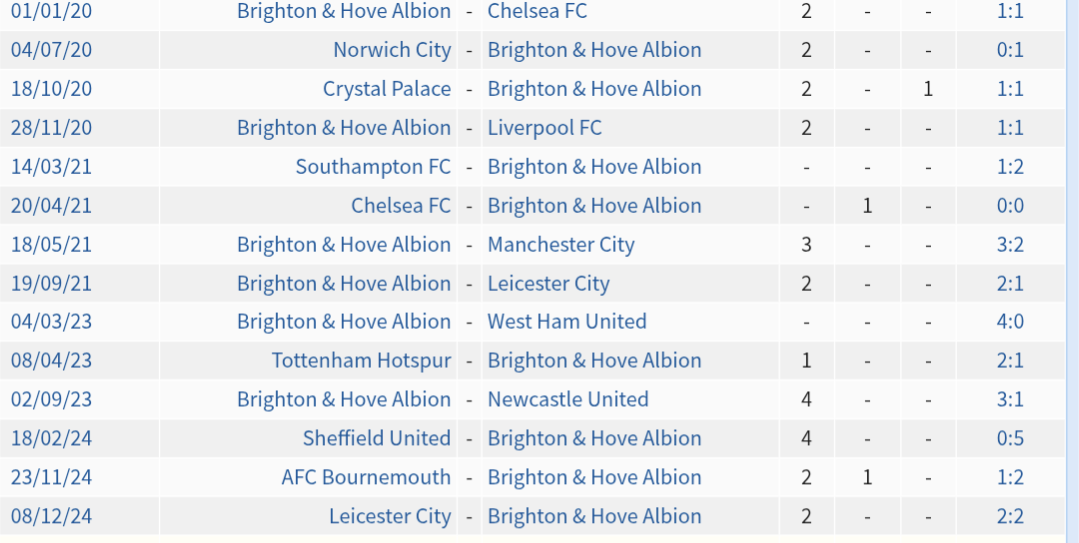
Task: Open the Sheffield United team link
Action: pyautogui.click(x=376, y=438)
